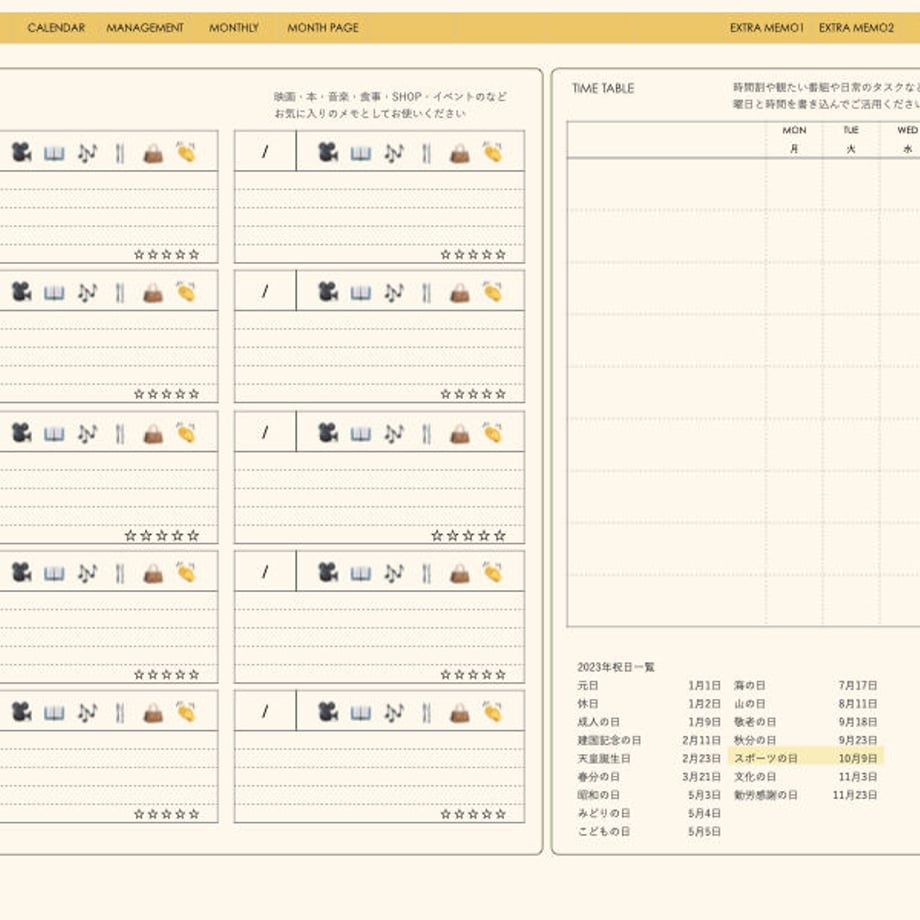The image size is (920, 920).
Task: Select music note icon in top right memo card
Action: (394, 153)
